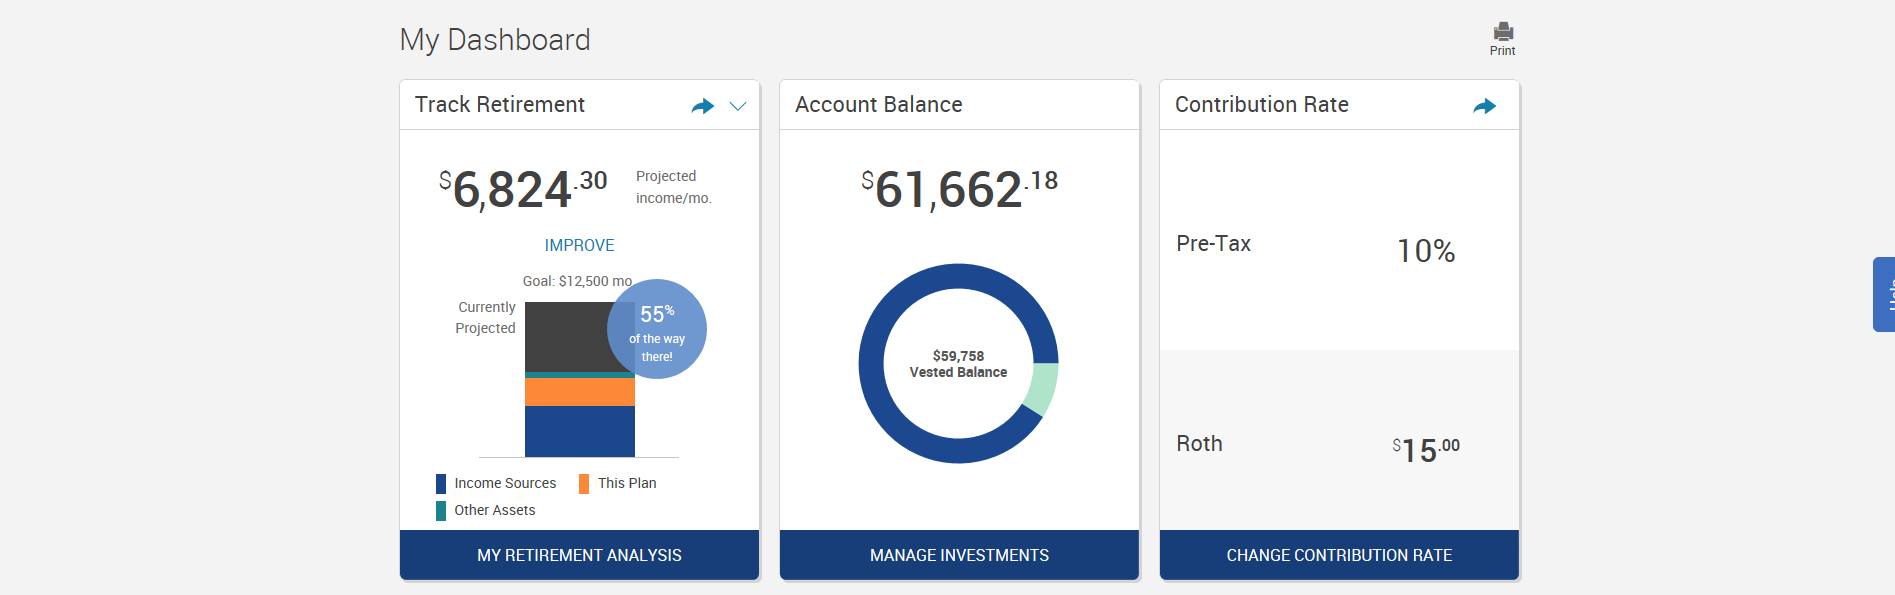Click This Plan legend swatch
1895x595 pixels.
coord(584,484)
